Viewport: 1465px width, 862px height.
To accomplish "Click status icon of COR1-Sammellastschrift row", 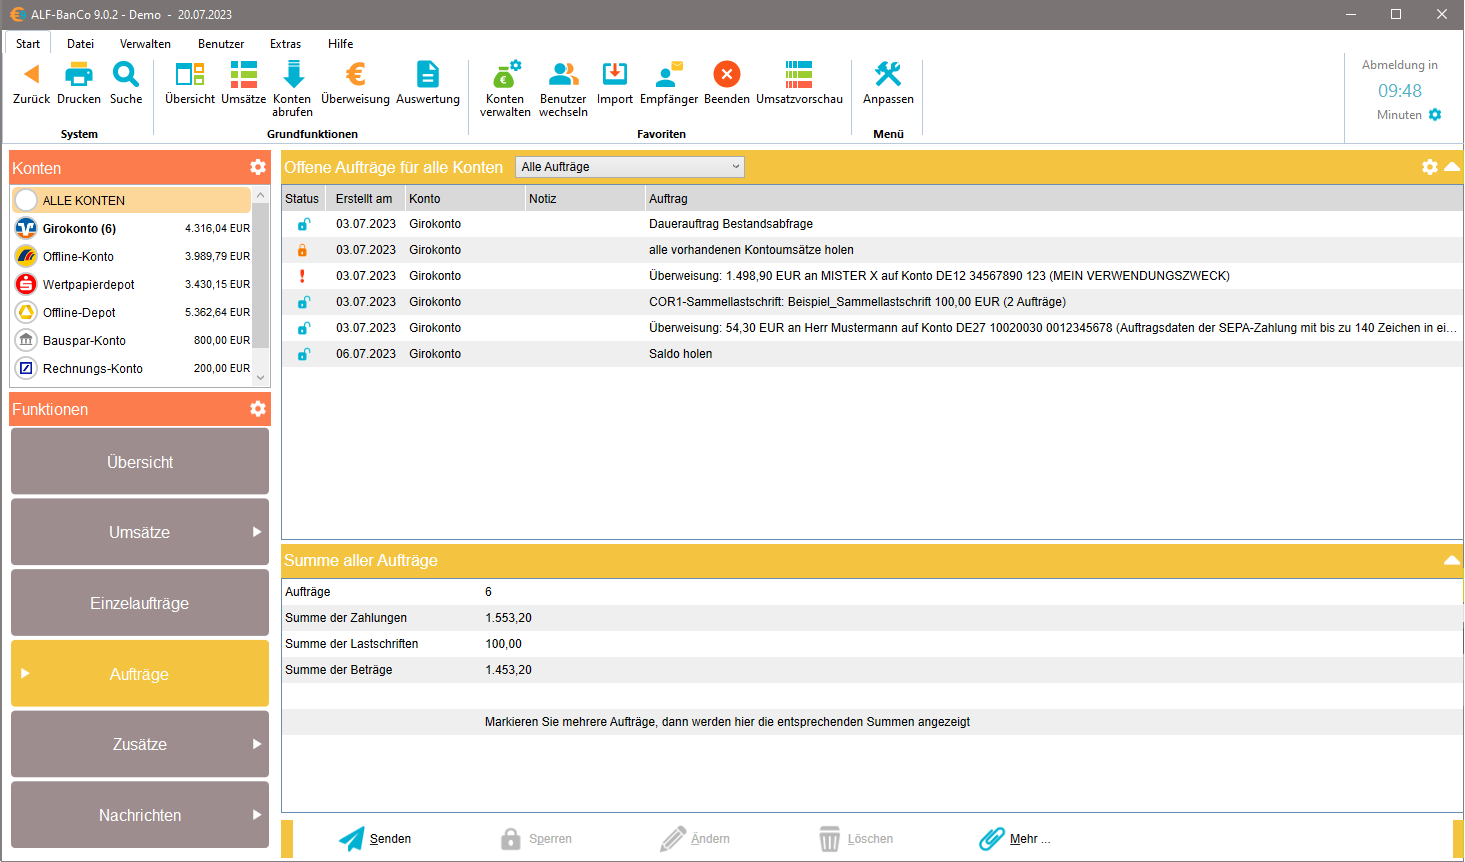I will point(303,302).
